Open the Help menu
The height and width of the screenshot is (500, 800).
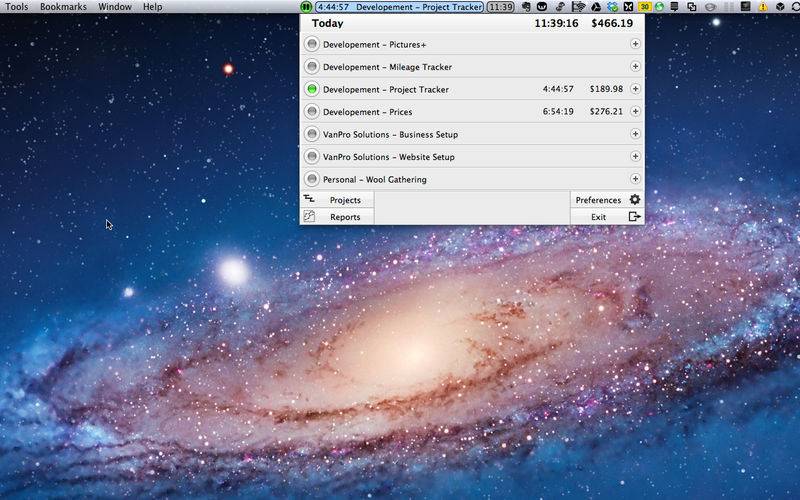pos(153,7)
